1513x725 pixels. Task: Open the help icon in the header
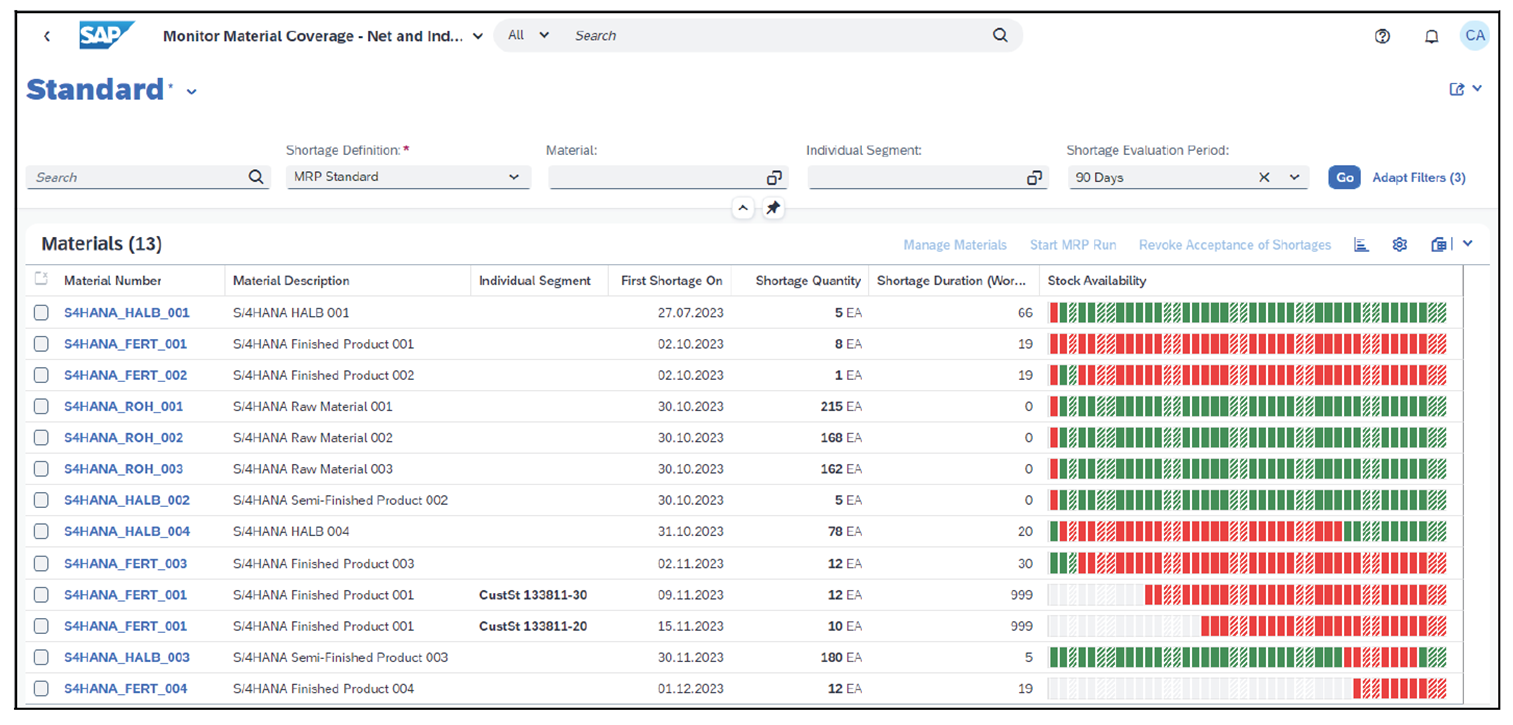(1382, 35)
